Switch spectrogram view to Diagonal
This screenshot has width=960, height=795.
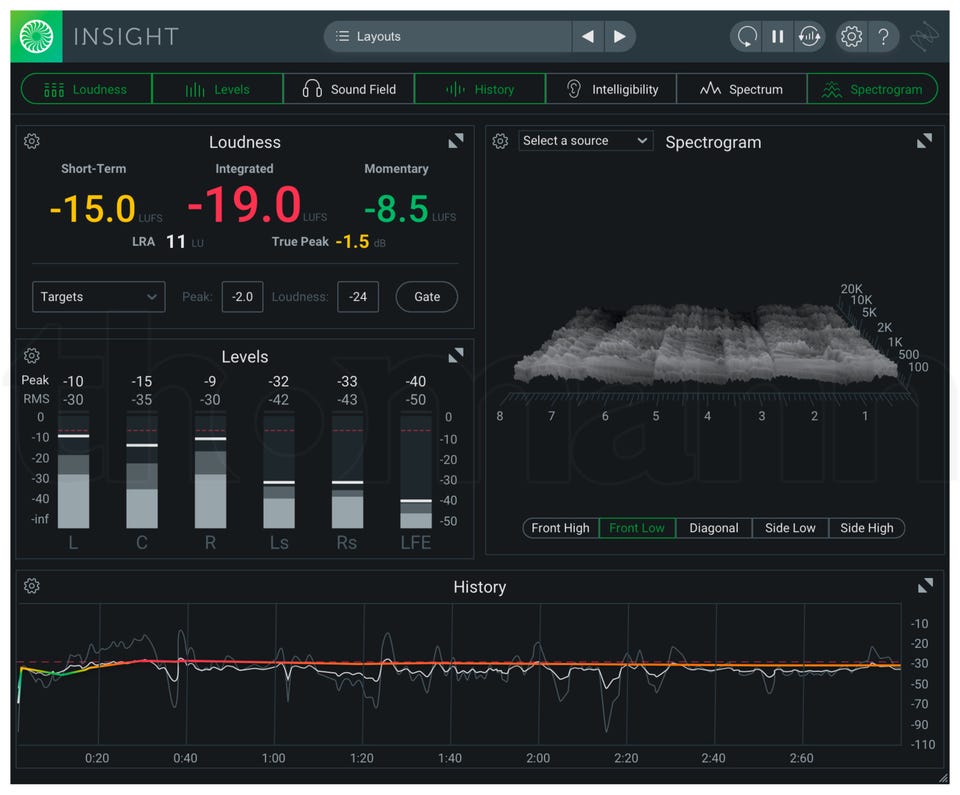[x=714, y=528]
